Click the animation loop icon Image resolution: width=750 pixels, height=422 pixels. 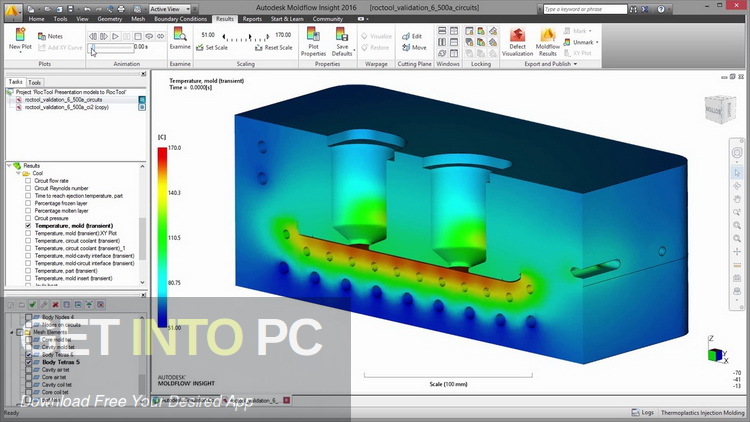[149, 36]
